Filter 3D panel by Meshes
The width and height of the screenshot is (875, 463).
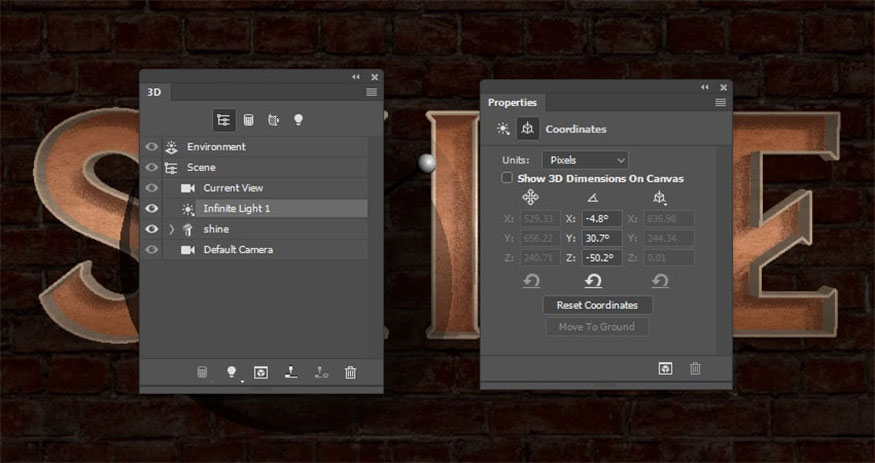coord(248,120)
